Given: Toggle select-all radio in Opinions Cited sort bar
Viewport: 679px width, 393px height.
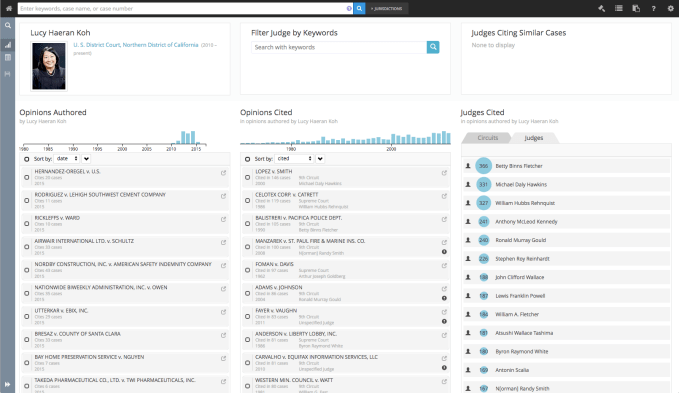Looking at the screenshot, I should coord(248,159).
